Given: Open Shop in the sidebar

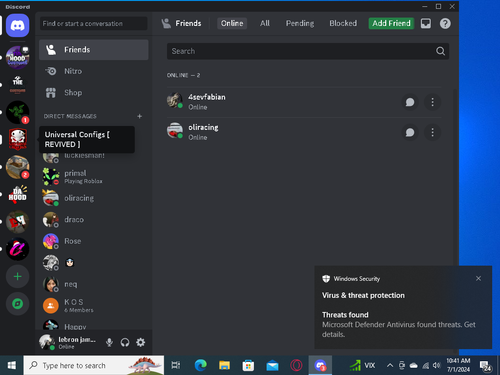Looking at the screenshot, I should click(x=94, y=93).
